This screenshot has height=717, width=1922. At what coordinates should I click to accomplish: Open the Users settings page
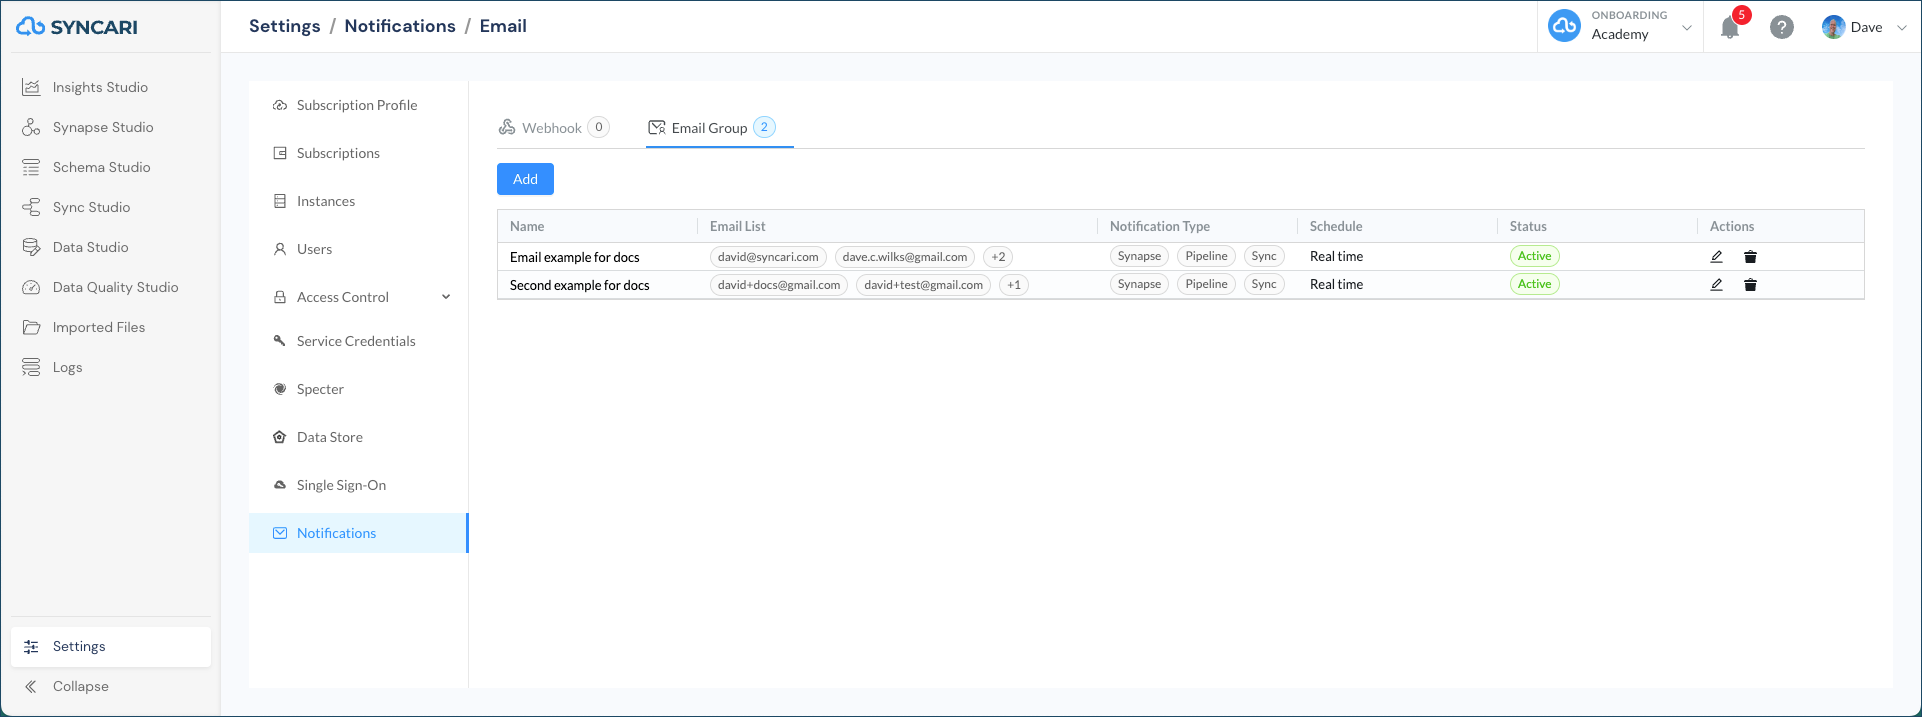[314, 249]
